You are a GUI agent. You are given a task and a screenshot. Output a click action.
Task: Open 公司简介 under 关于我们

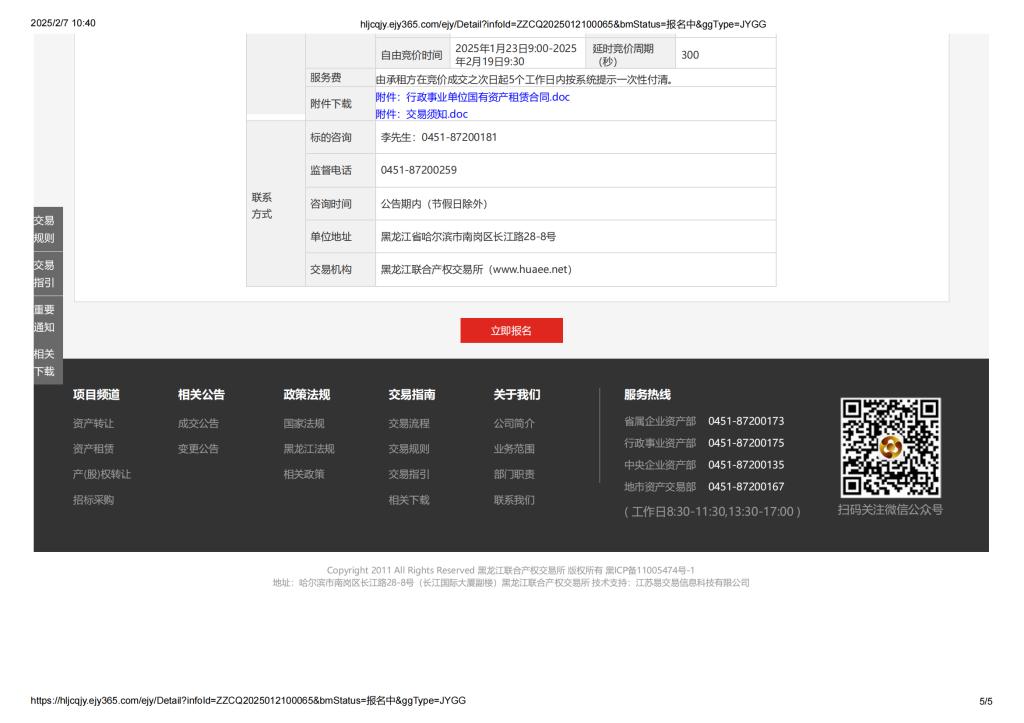point(514,423)
